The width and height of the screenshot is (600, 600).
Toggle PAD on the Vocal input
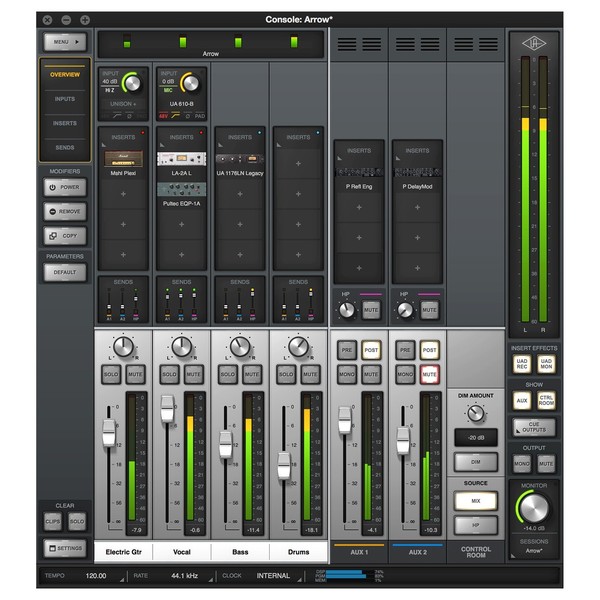[x=200, y=116]
